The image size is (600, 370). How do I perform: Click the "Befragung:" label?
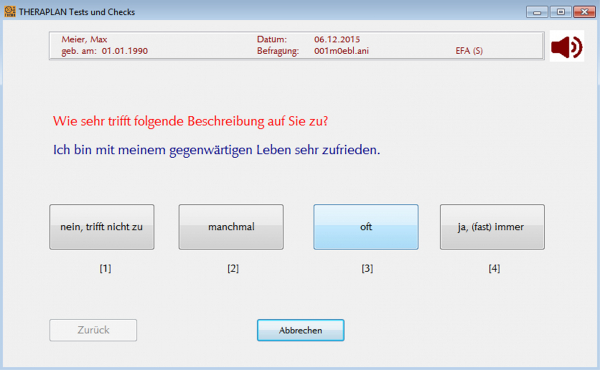(278, 51)
